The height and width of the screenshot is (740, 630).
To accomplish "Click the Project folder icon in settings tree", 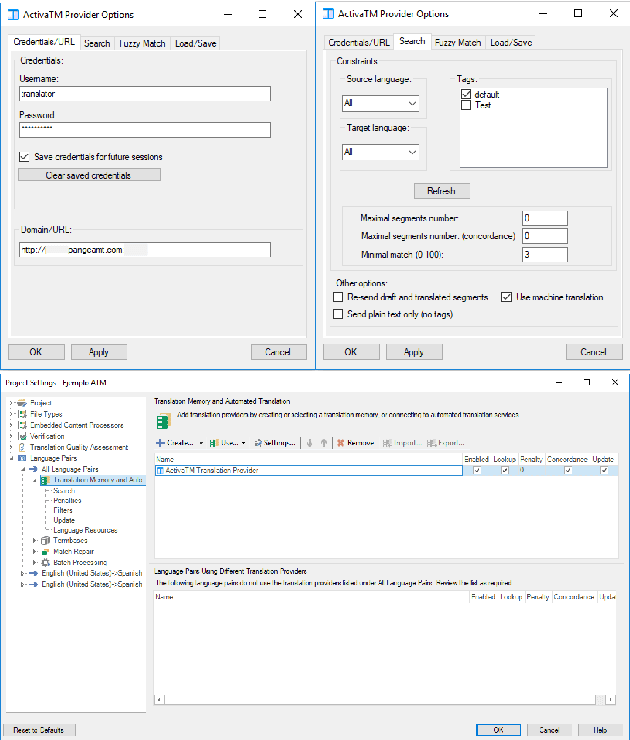I will click(x=22, y=403).
